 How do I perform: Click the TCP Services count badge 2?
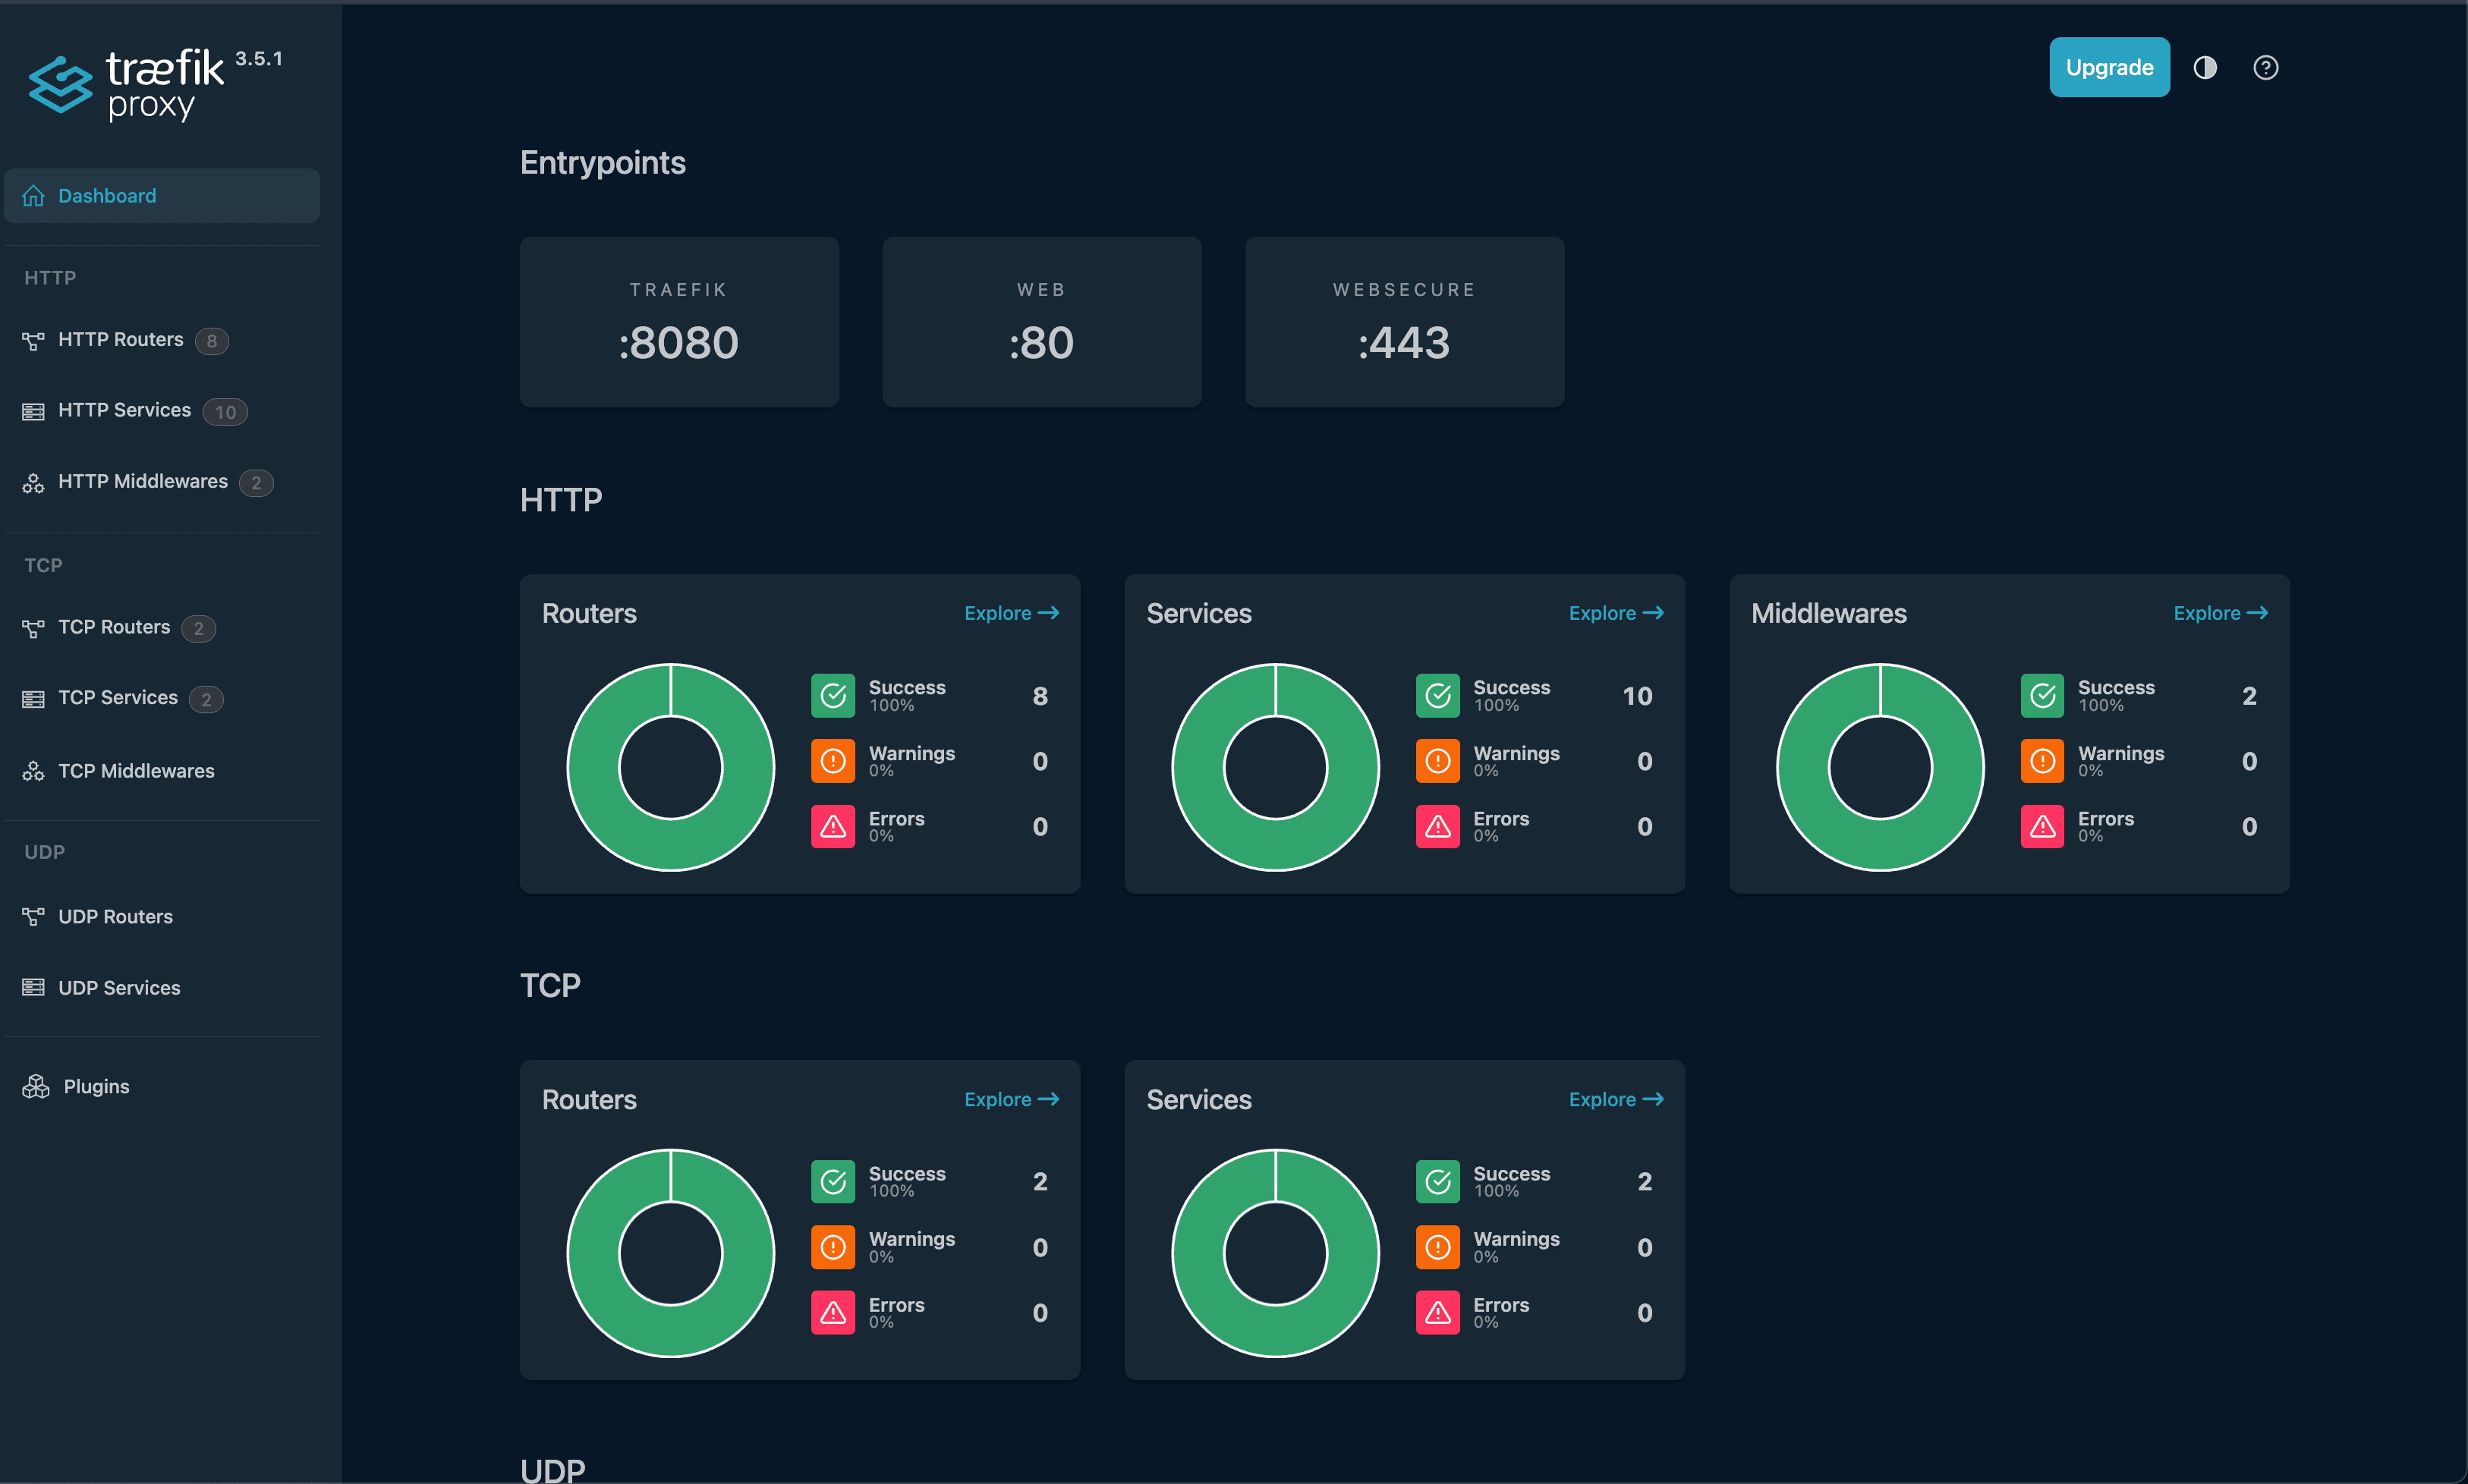(x=206, y=699)
